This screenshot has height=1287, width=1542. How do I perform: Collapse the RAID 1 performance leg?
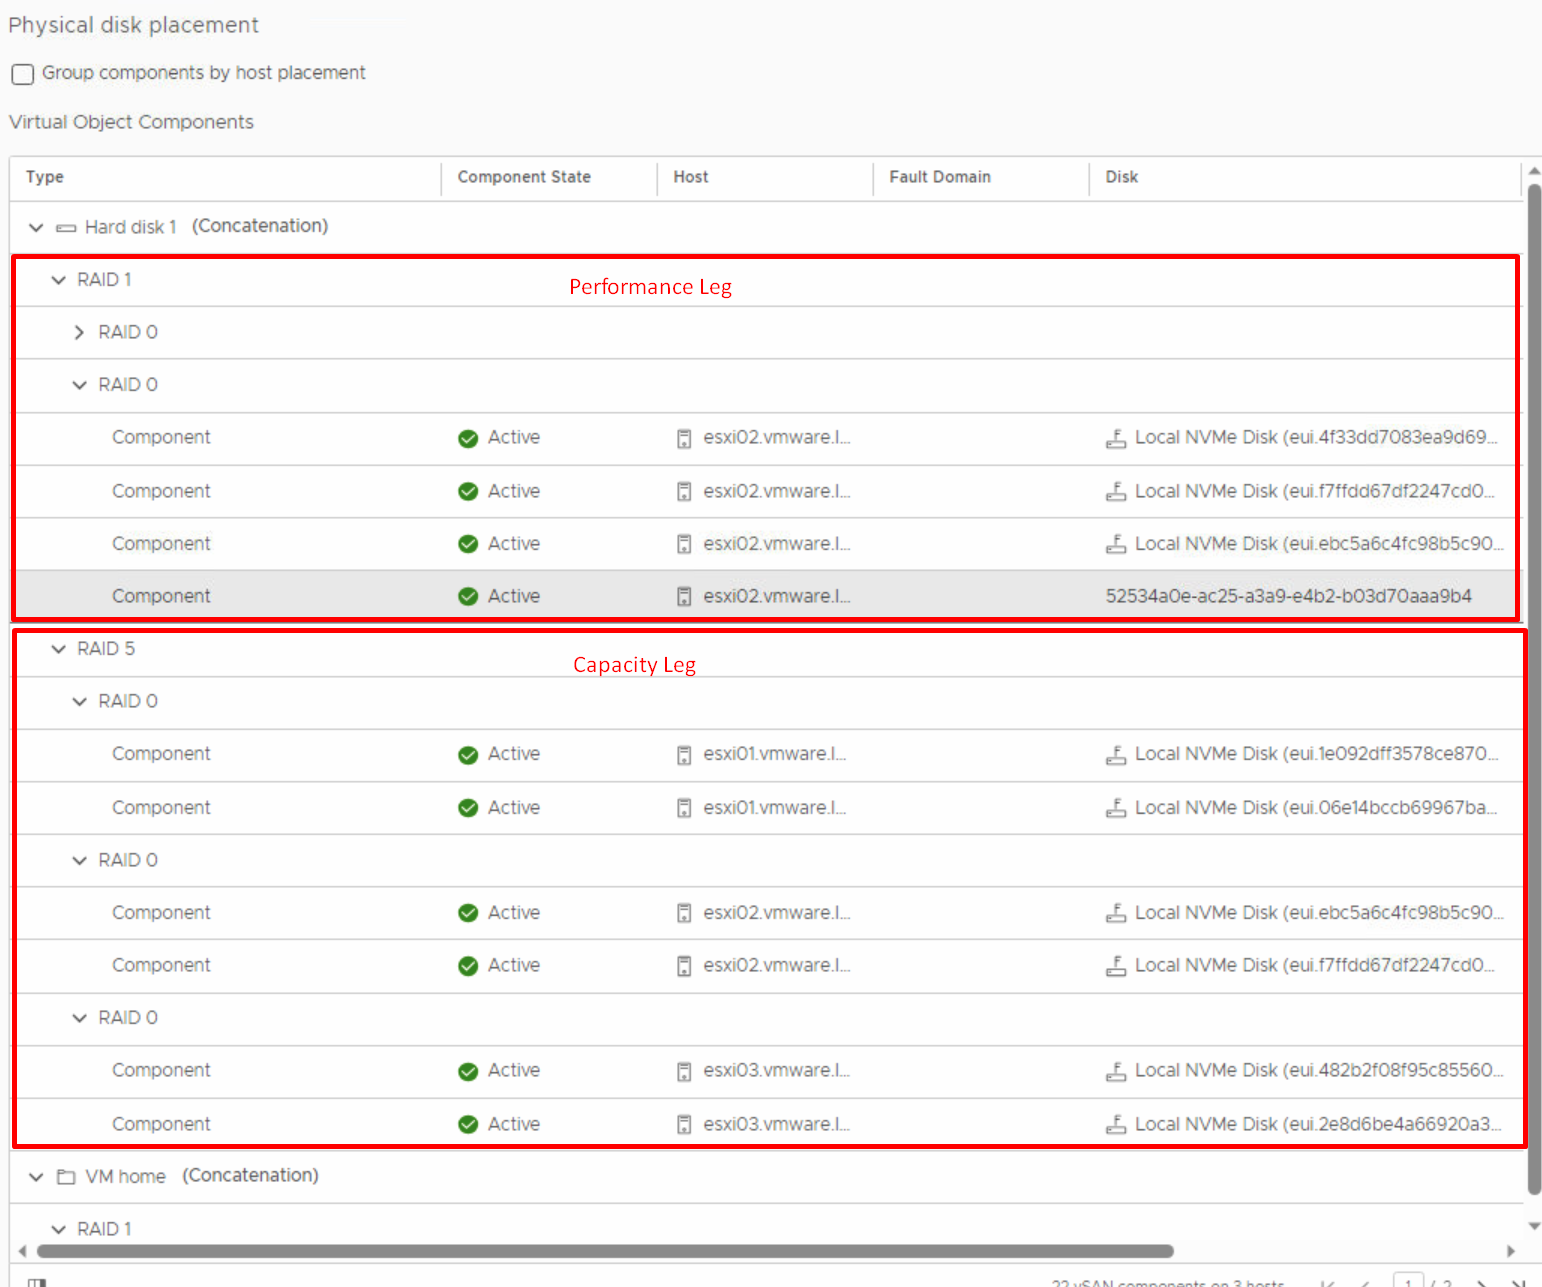[57, 280]
